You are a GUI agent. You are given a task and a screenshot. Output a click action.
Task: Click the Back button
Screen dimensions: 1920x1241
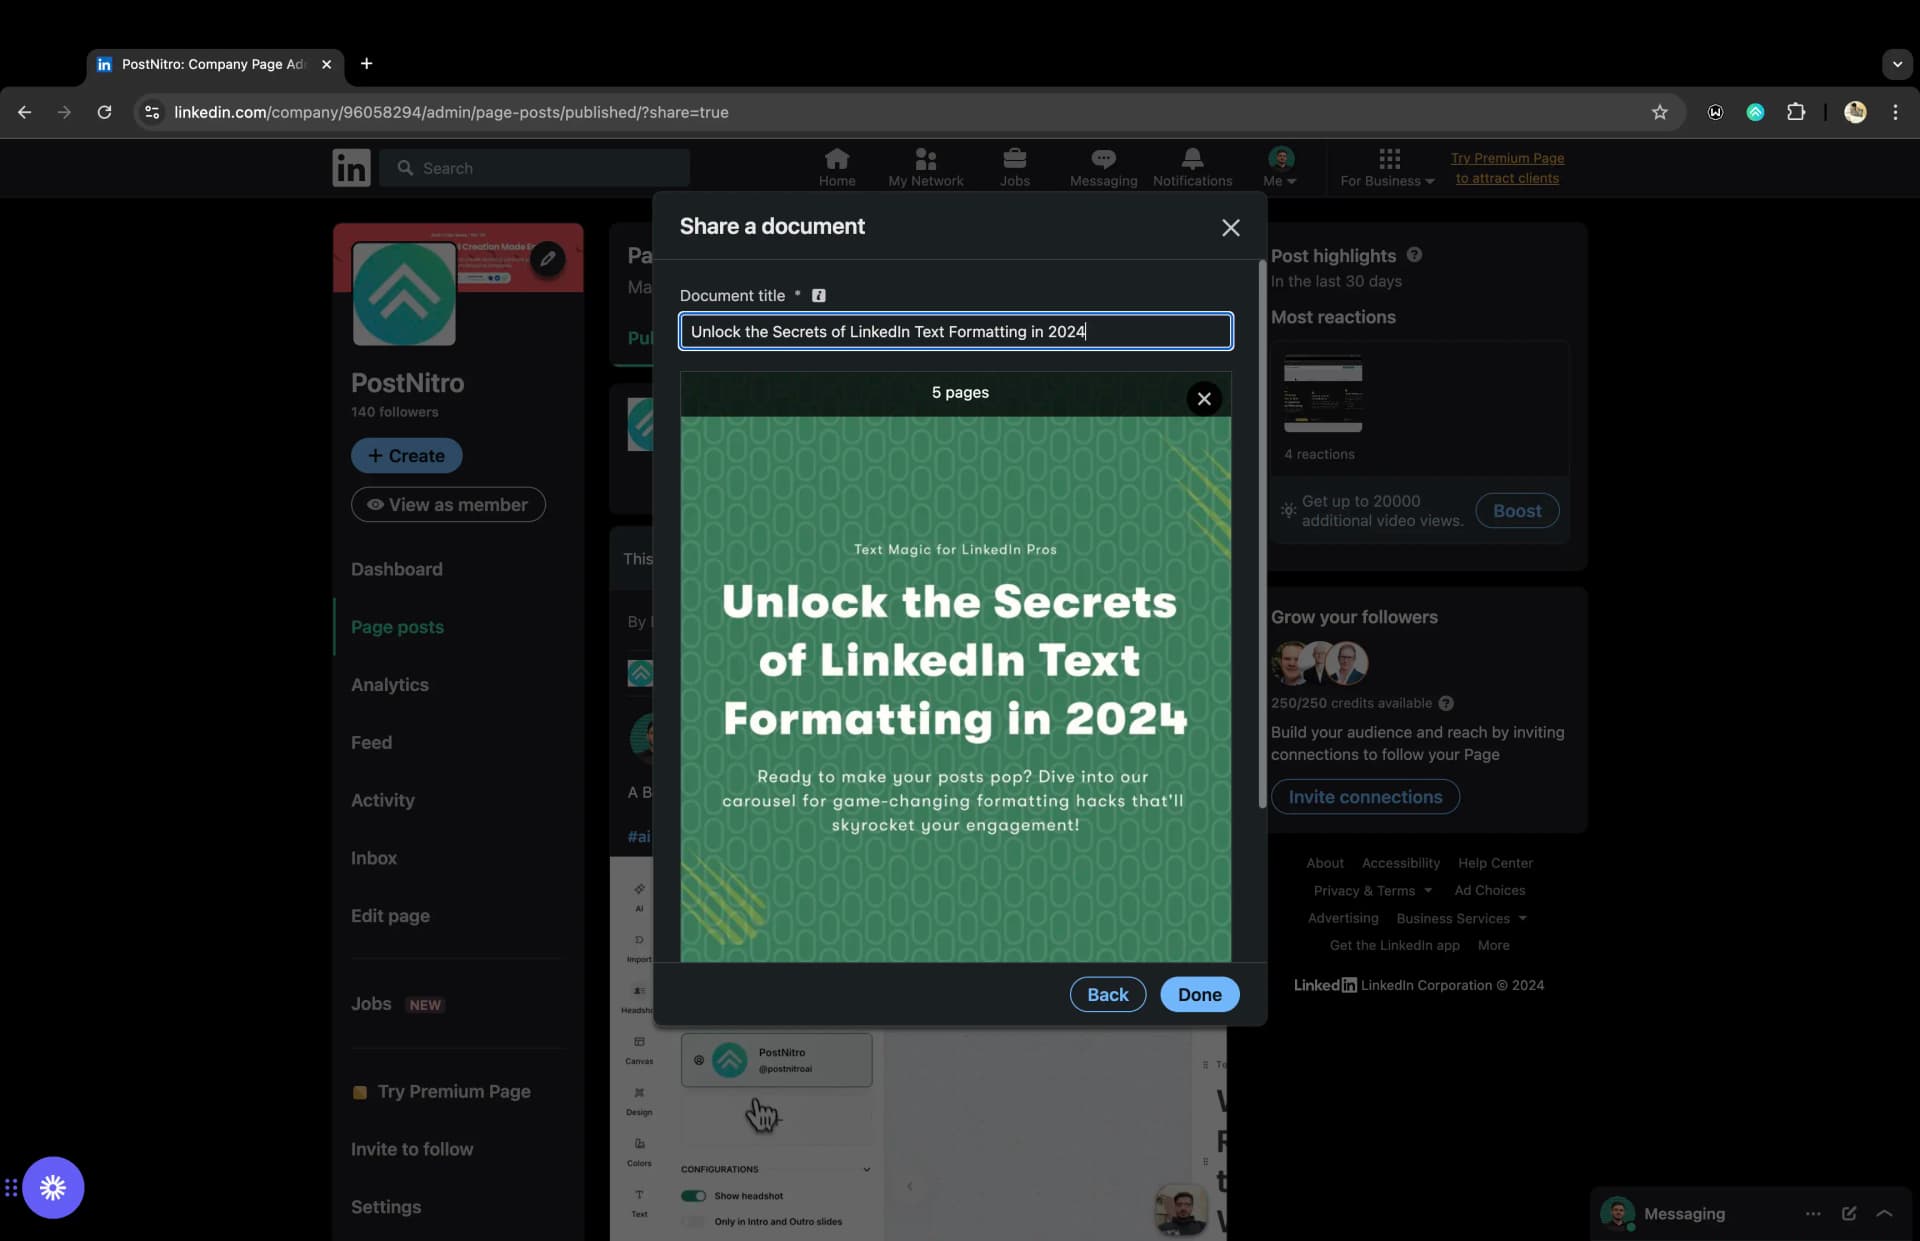point(1107,993)
